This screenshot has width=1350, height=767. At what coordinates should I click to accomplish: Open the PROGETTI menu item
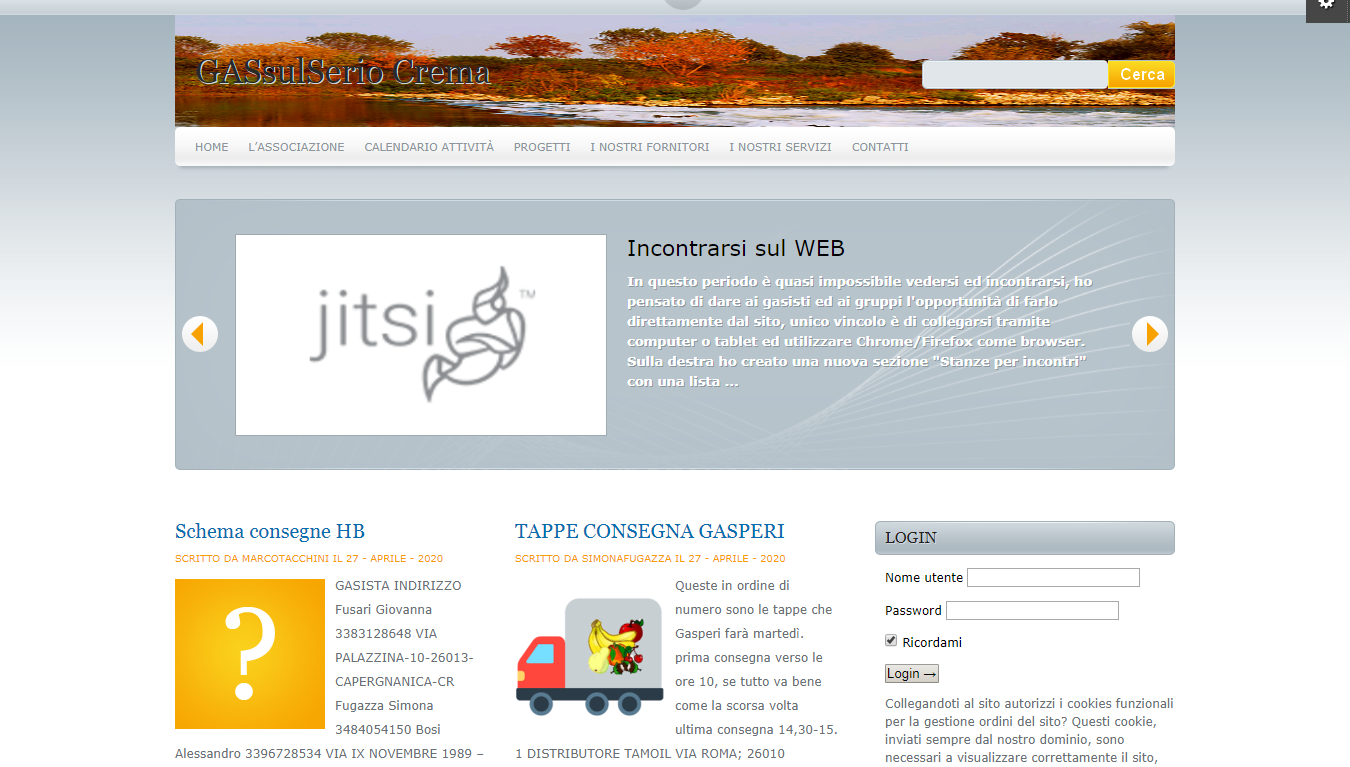(542, 147)
